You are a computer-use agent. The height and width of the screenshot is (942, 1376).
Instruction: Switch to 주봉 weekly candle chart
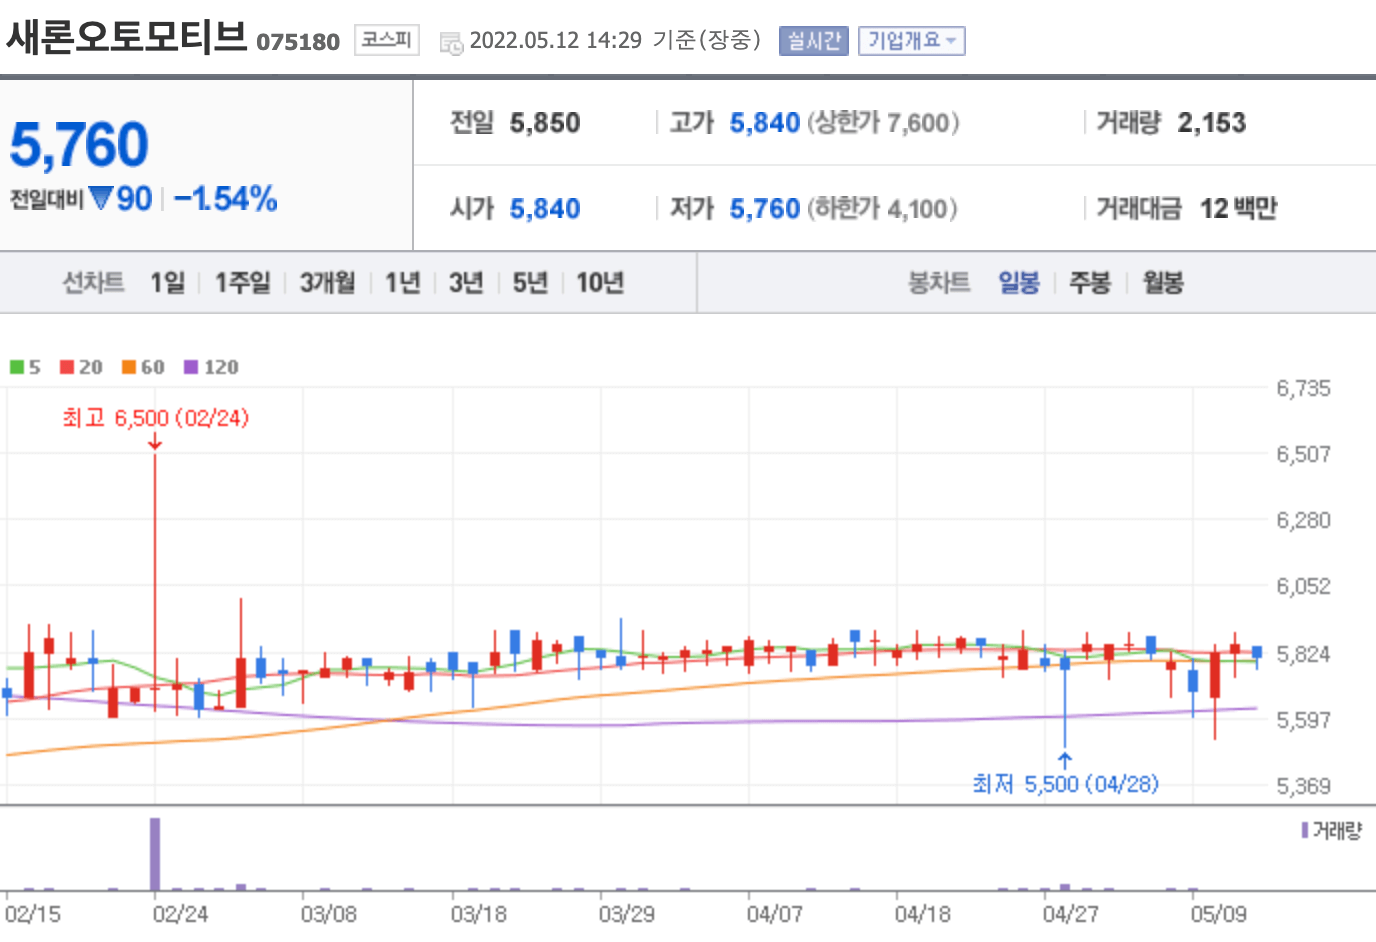pyautogui.click(x=1090, y=283)
